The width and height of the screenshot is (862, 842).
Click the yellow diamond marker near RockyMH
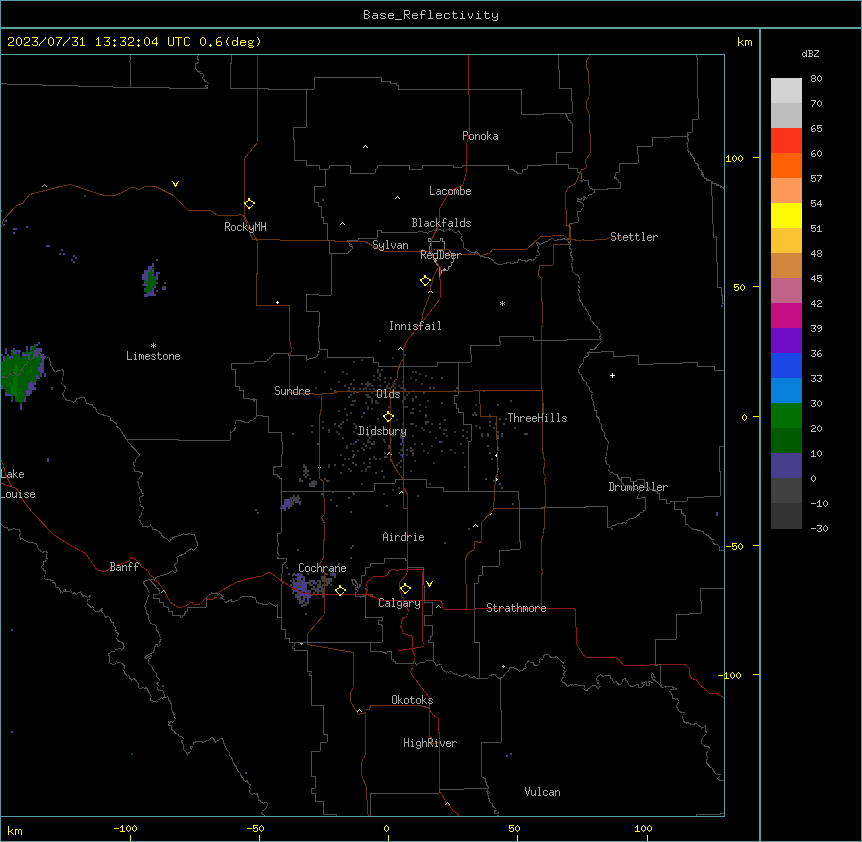(250, 204)
